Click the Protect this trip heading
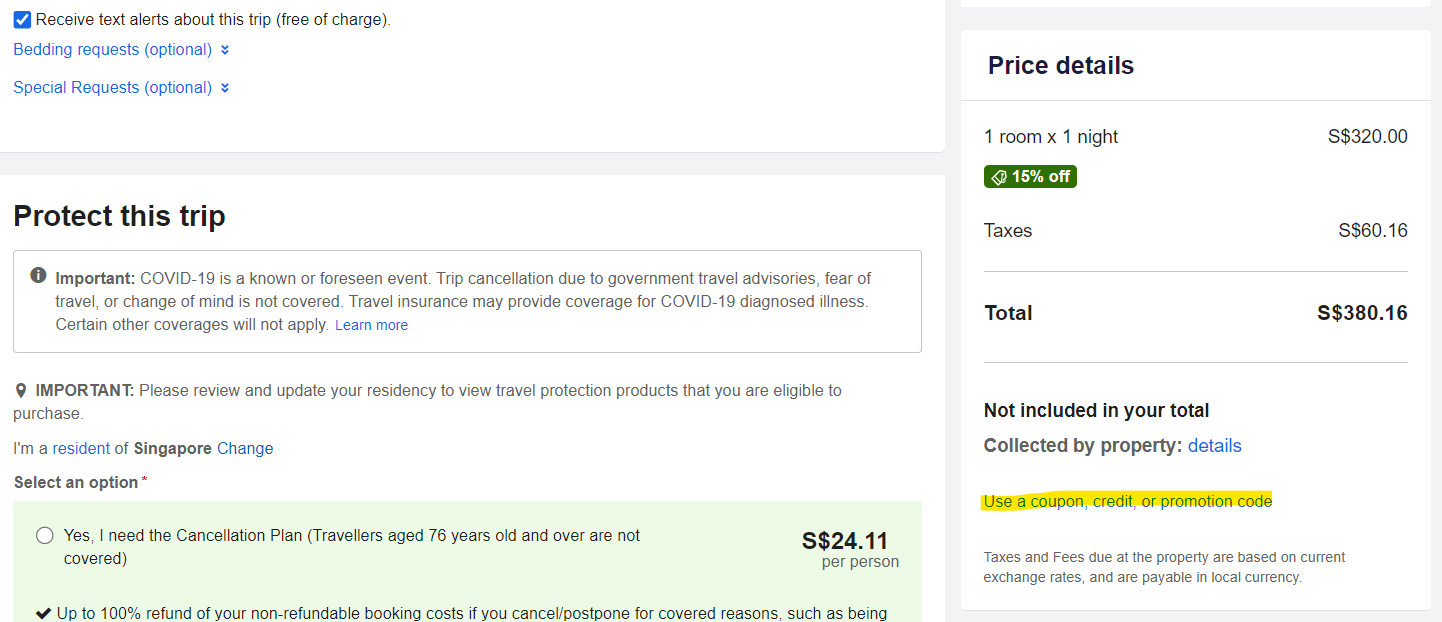 119,216
